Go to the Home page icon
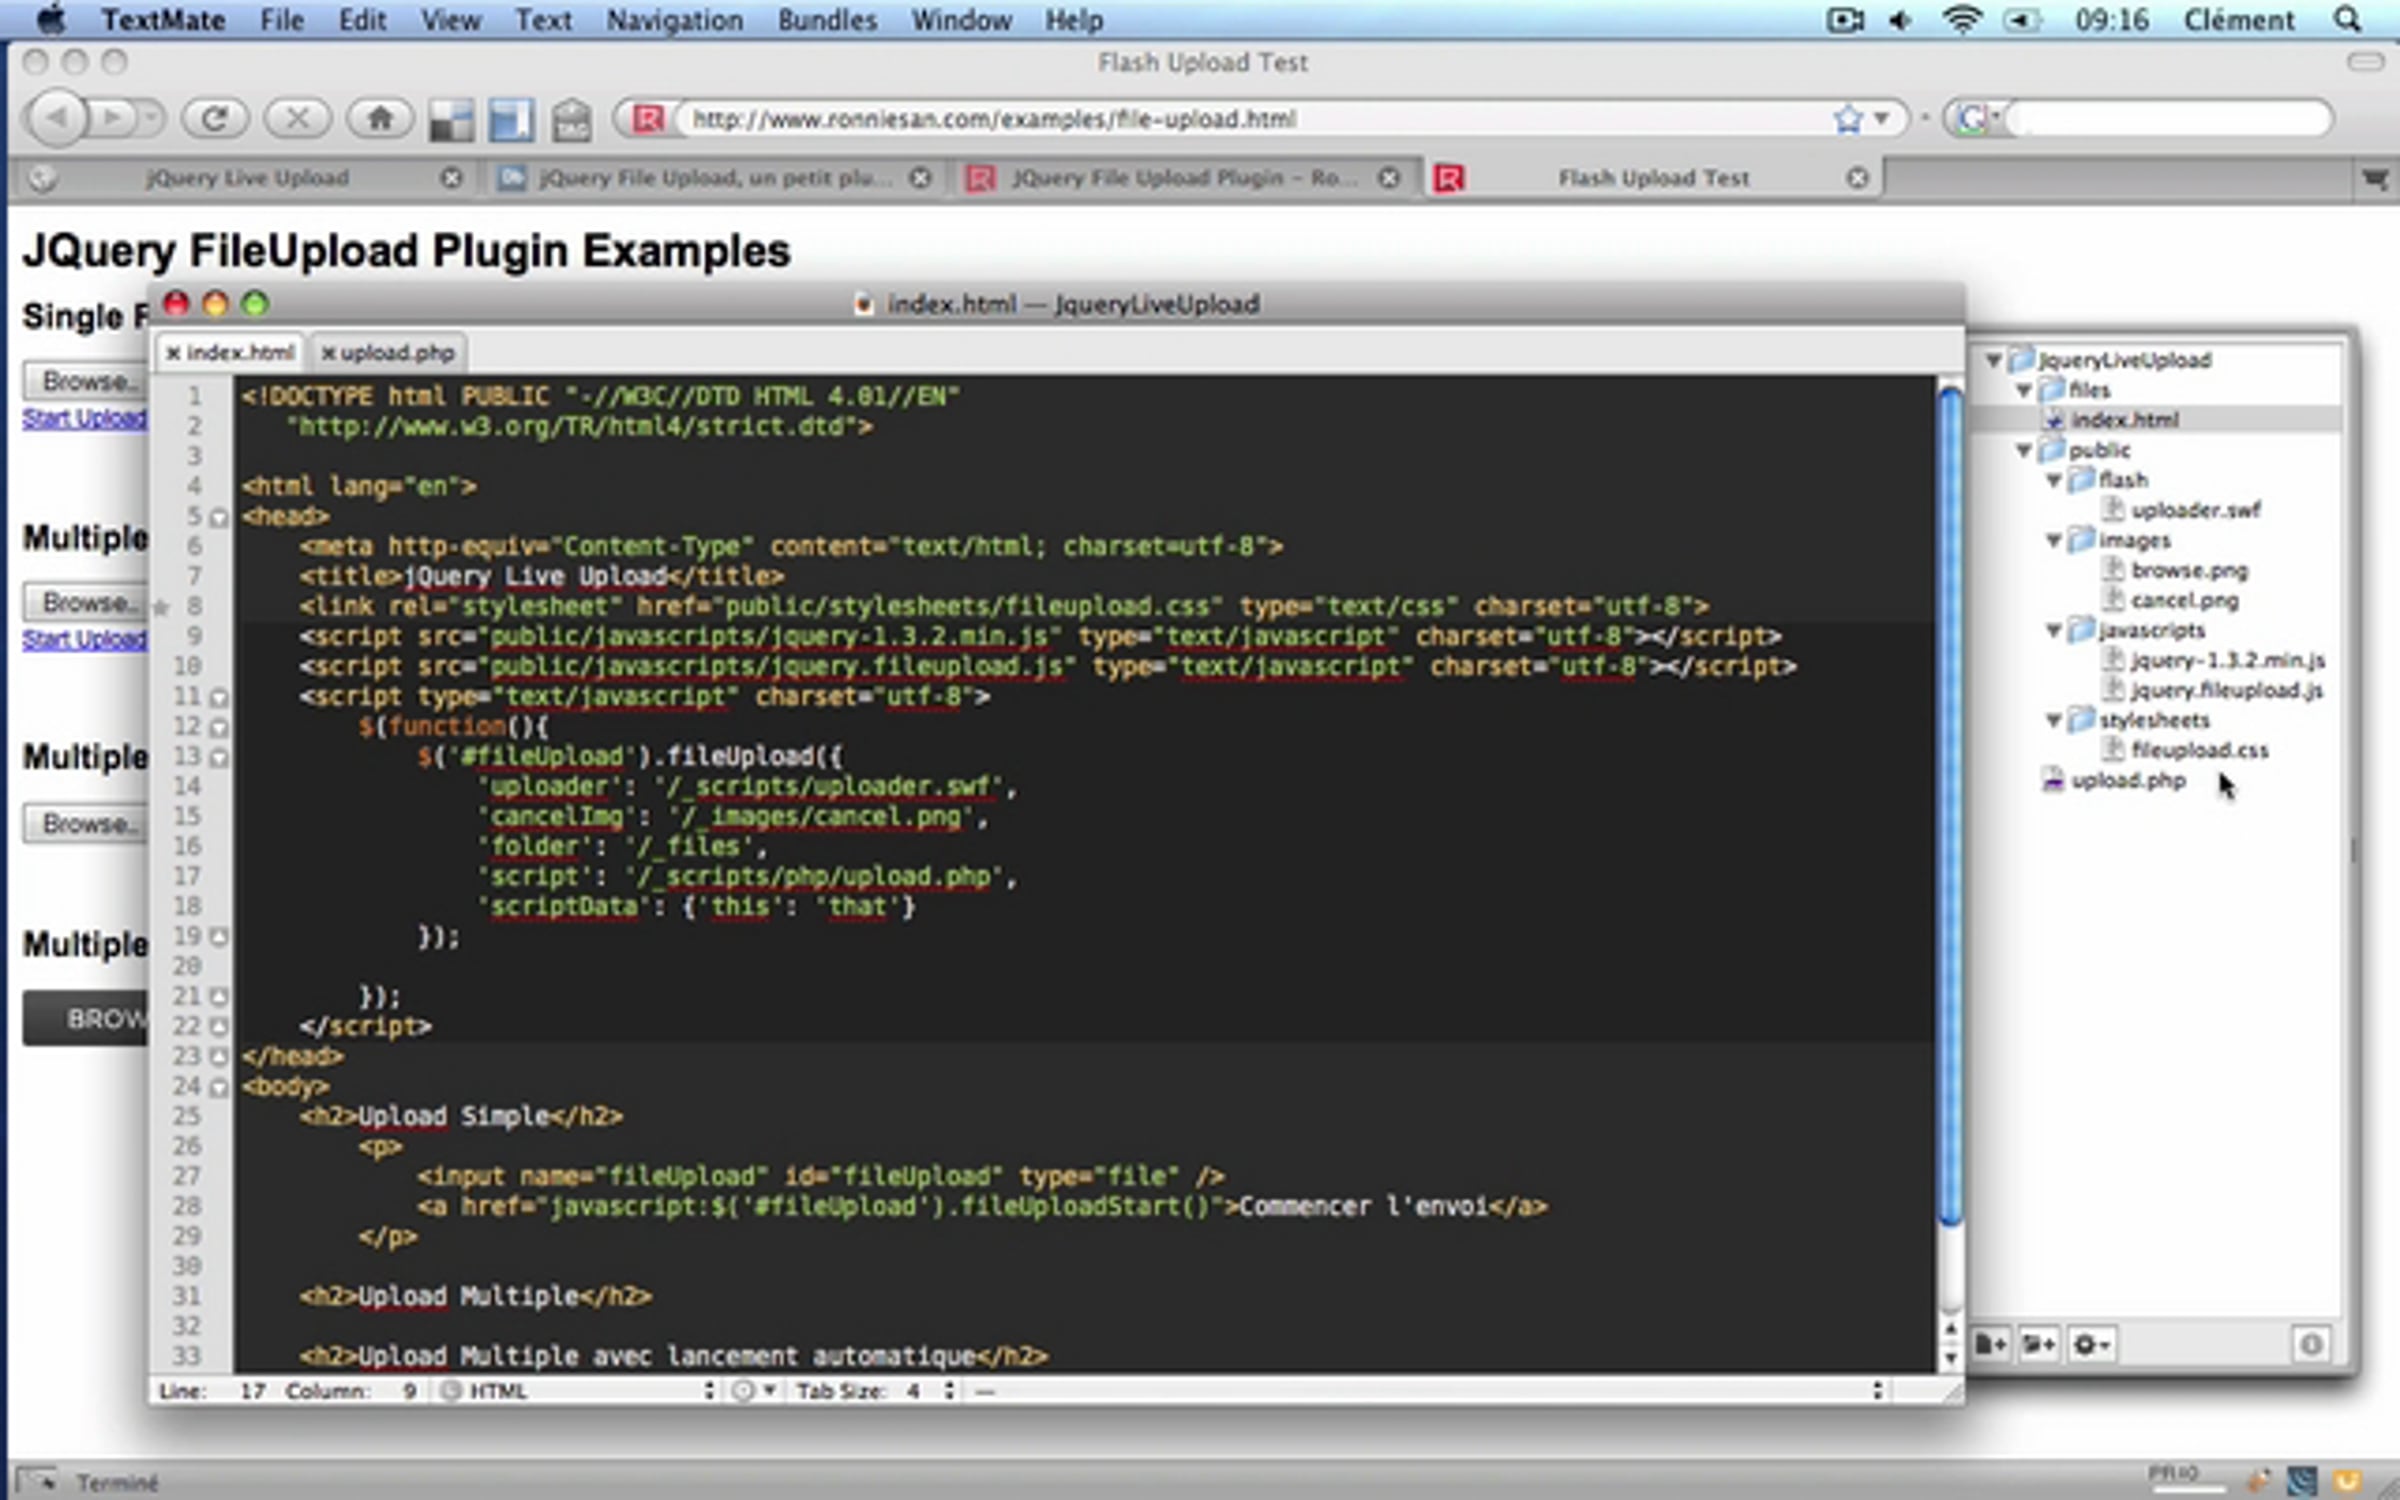The image size is (2400, 1500). pos(379,119)
